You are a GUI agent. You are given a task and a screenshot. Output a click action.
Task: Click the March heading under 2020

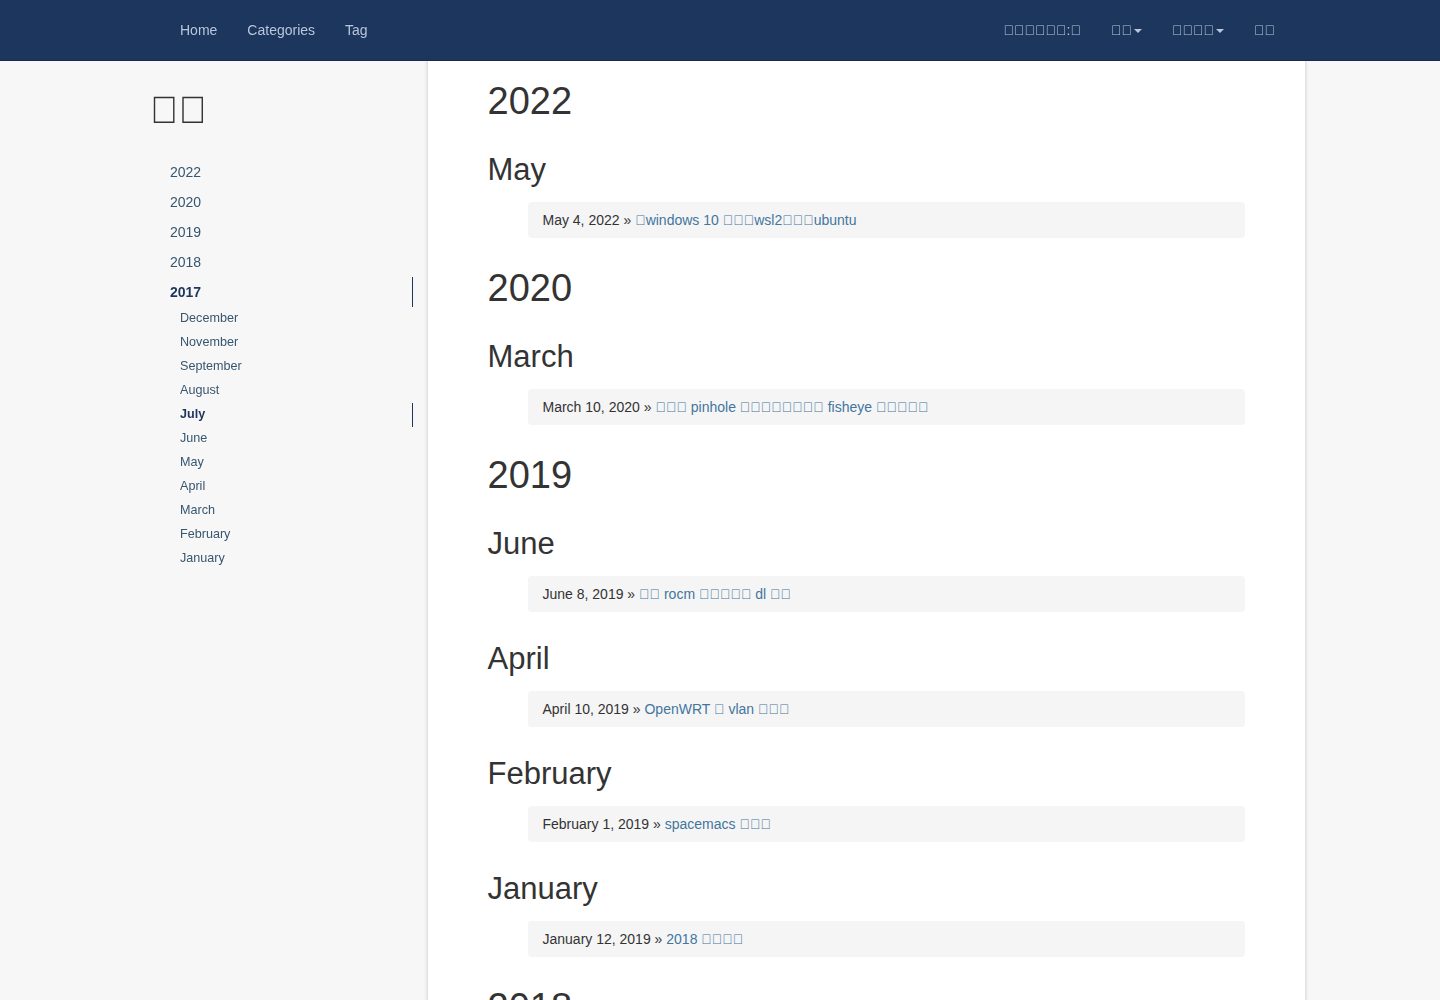tap(531, 357)
